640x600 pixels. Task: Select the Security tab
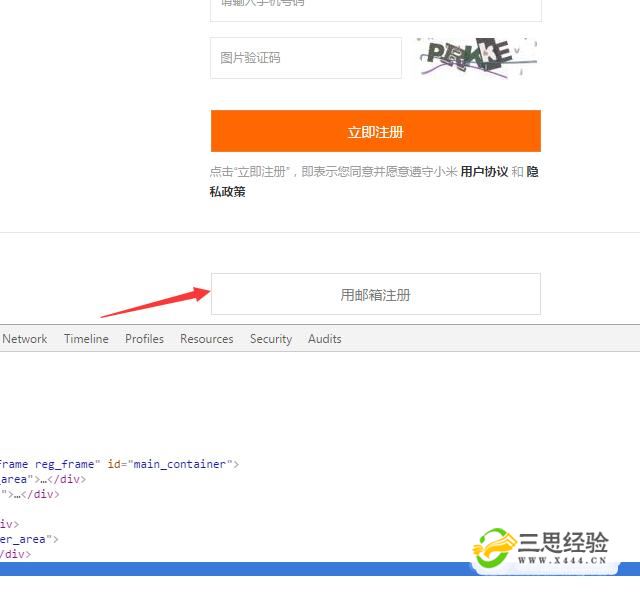(x=270, y=339)
